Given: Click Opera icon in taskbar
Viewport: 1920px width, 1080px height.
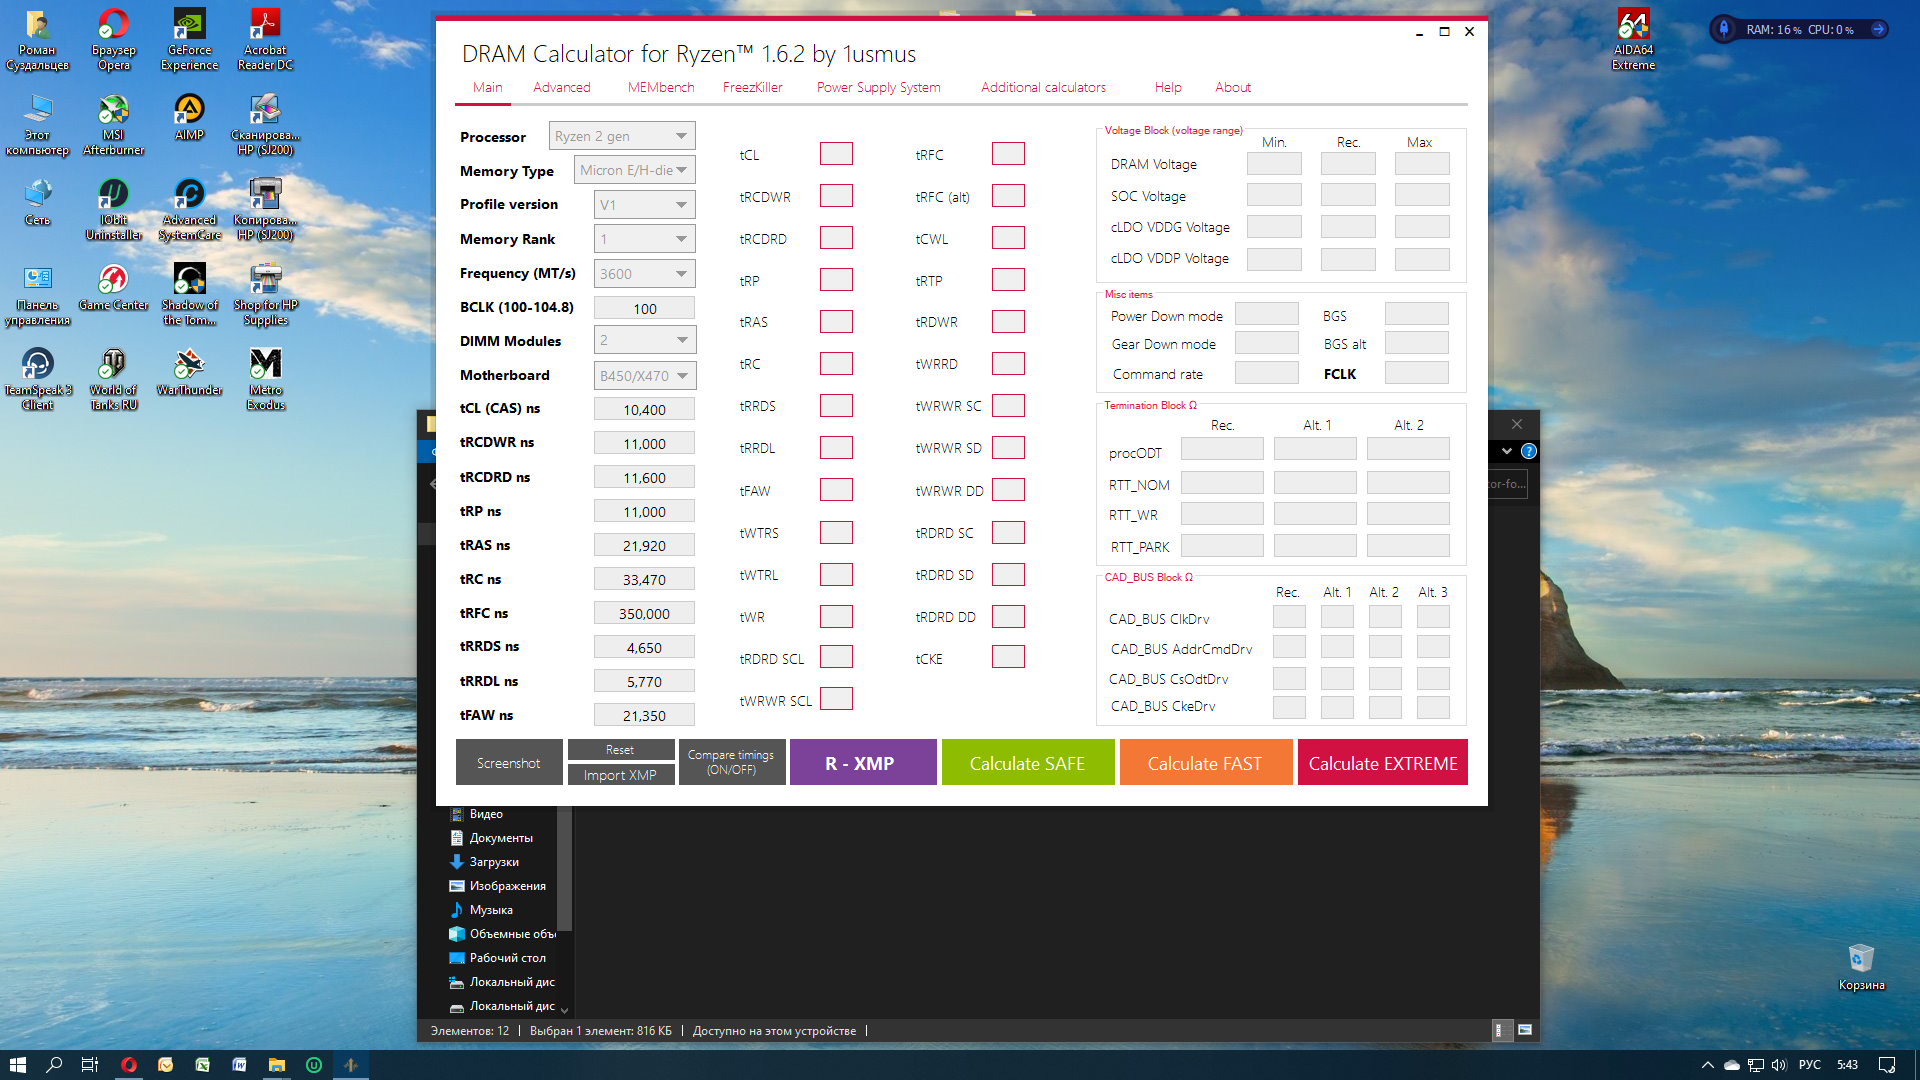Looking at the screenshot, I should [x=129, y=1065].
